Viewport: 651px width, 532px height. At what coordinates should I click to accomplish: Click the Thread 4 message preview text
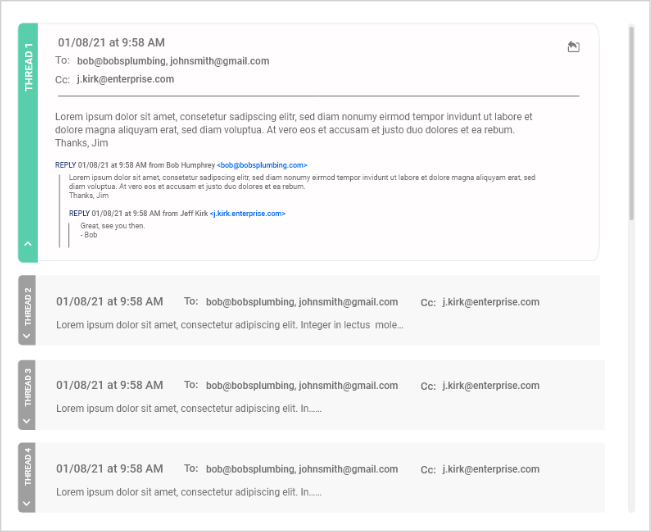pyautogui.click(x=188, y=491)
